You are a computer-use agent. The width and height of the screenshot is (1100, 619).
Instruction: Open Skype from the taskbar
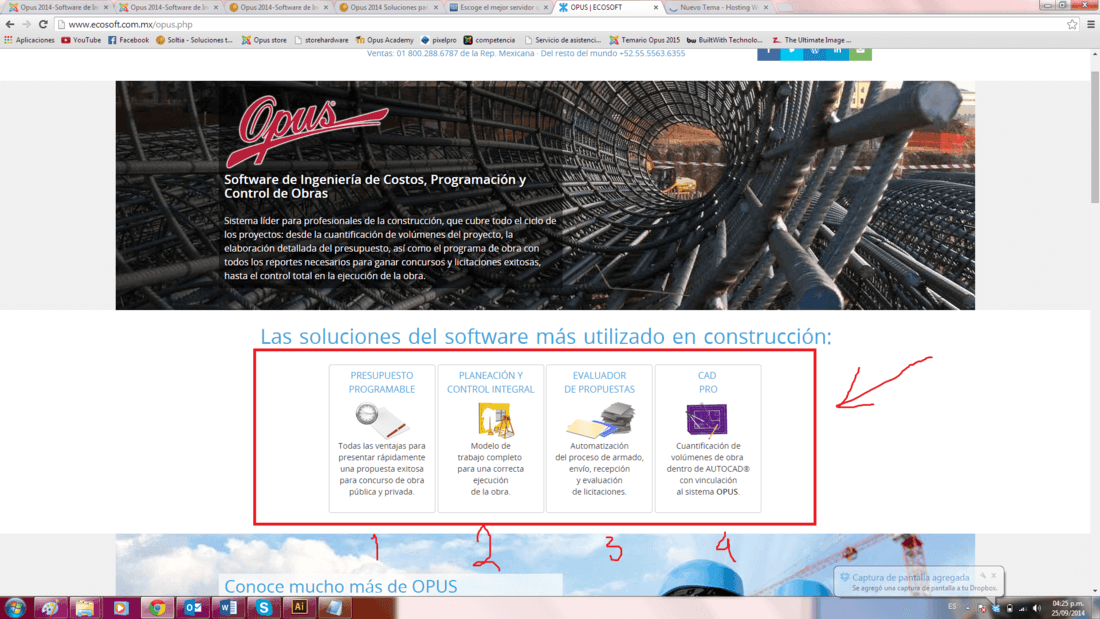click(x=264, y=608)
